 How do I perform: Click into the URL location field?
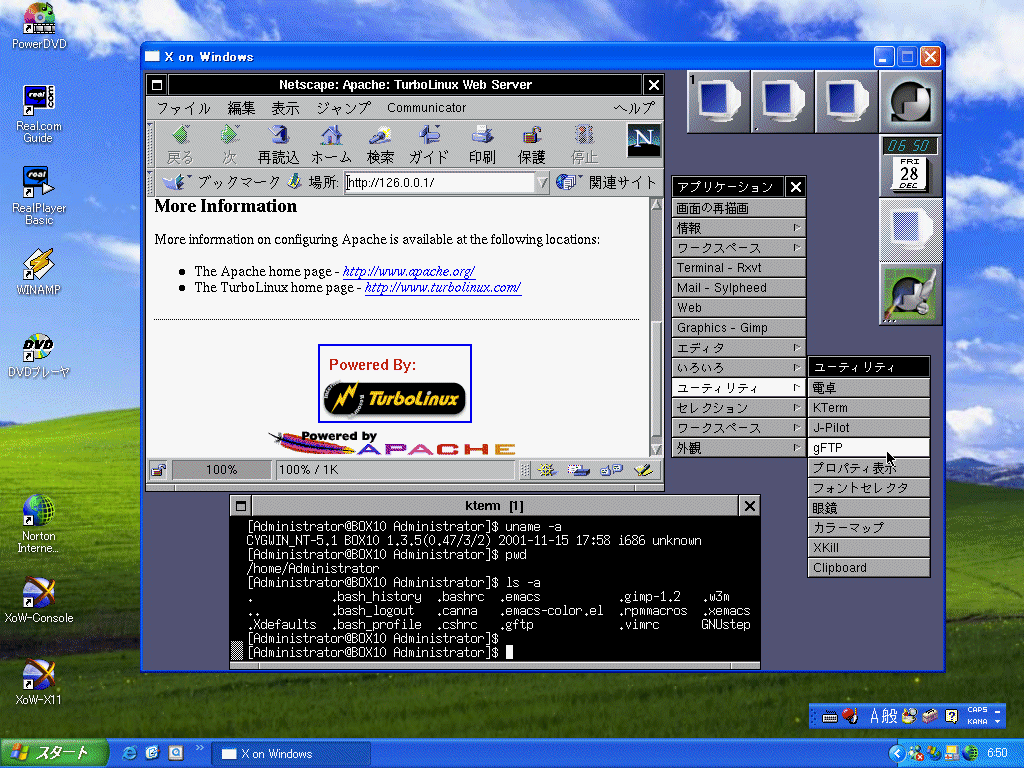440,183
